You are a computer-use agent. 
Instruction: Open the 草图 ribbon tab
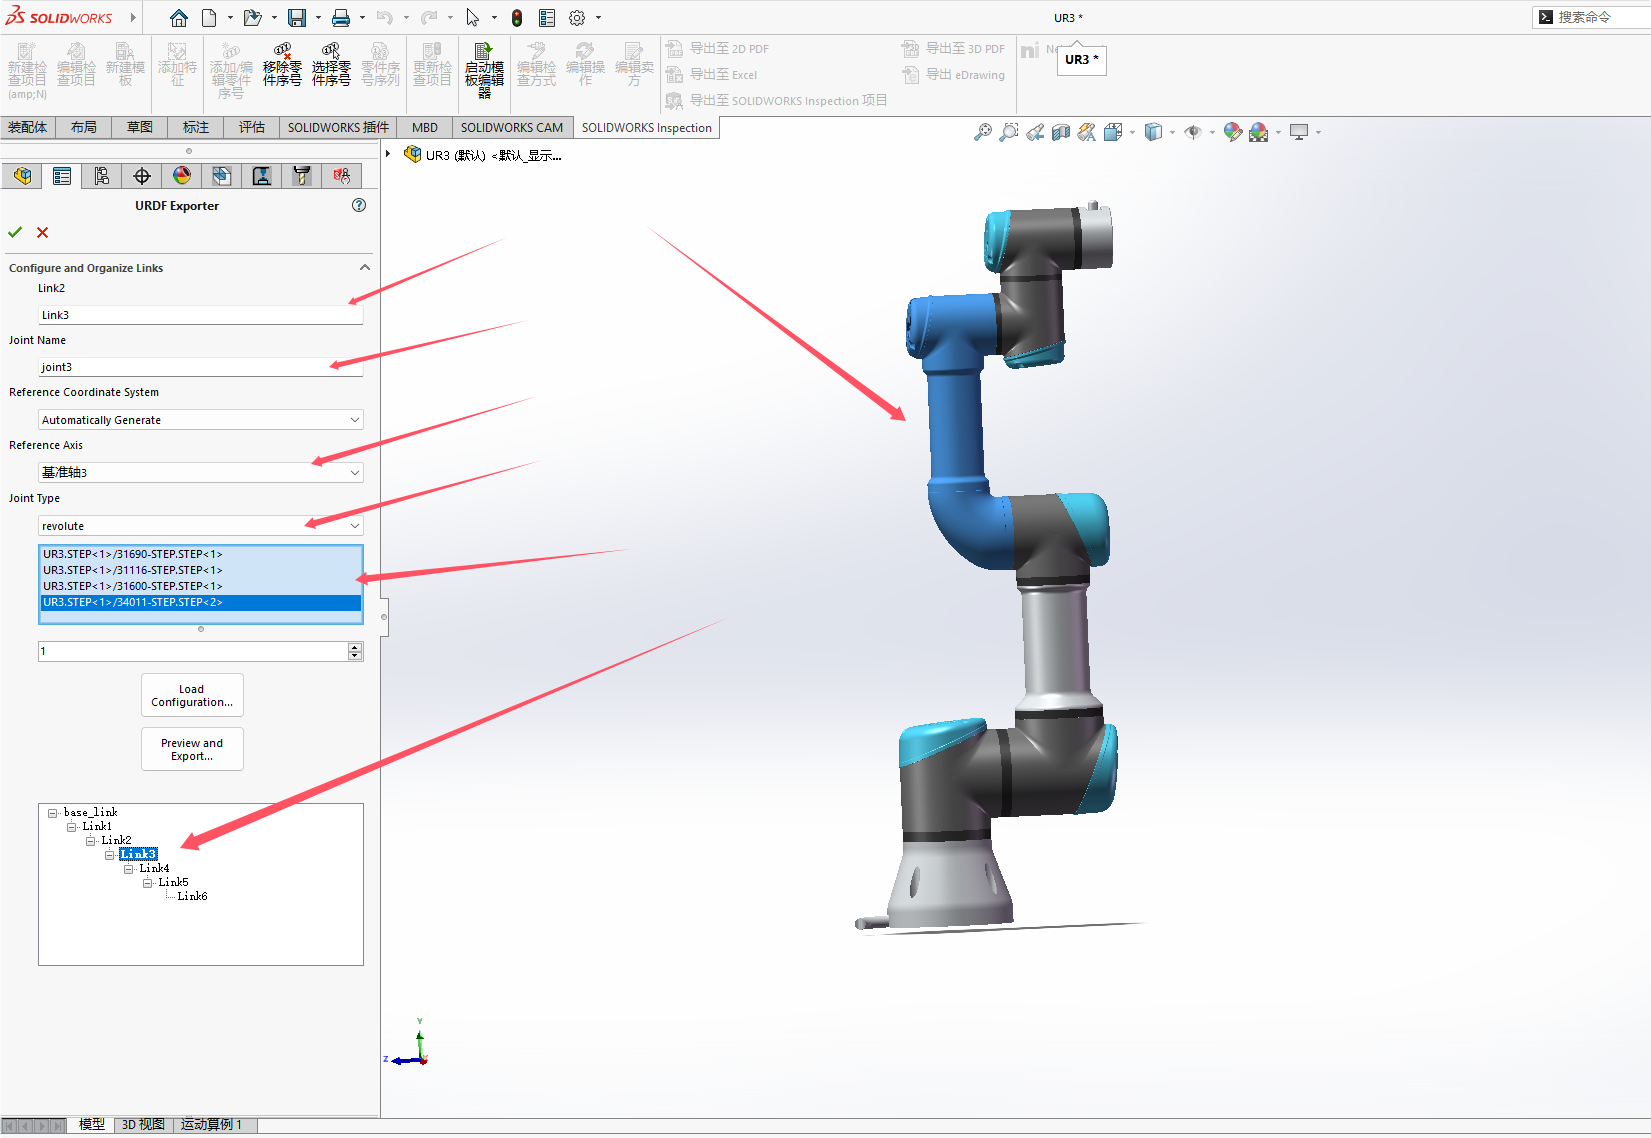click(x=139, y=127)
